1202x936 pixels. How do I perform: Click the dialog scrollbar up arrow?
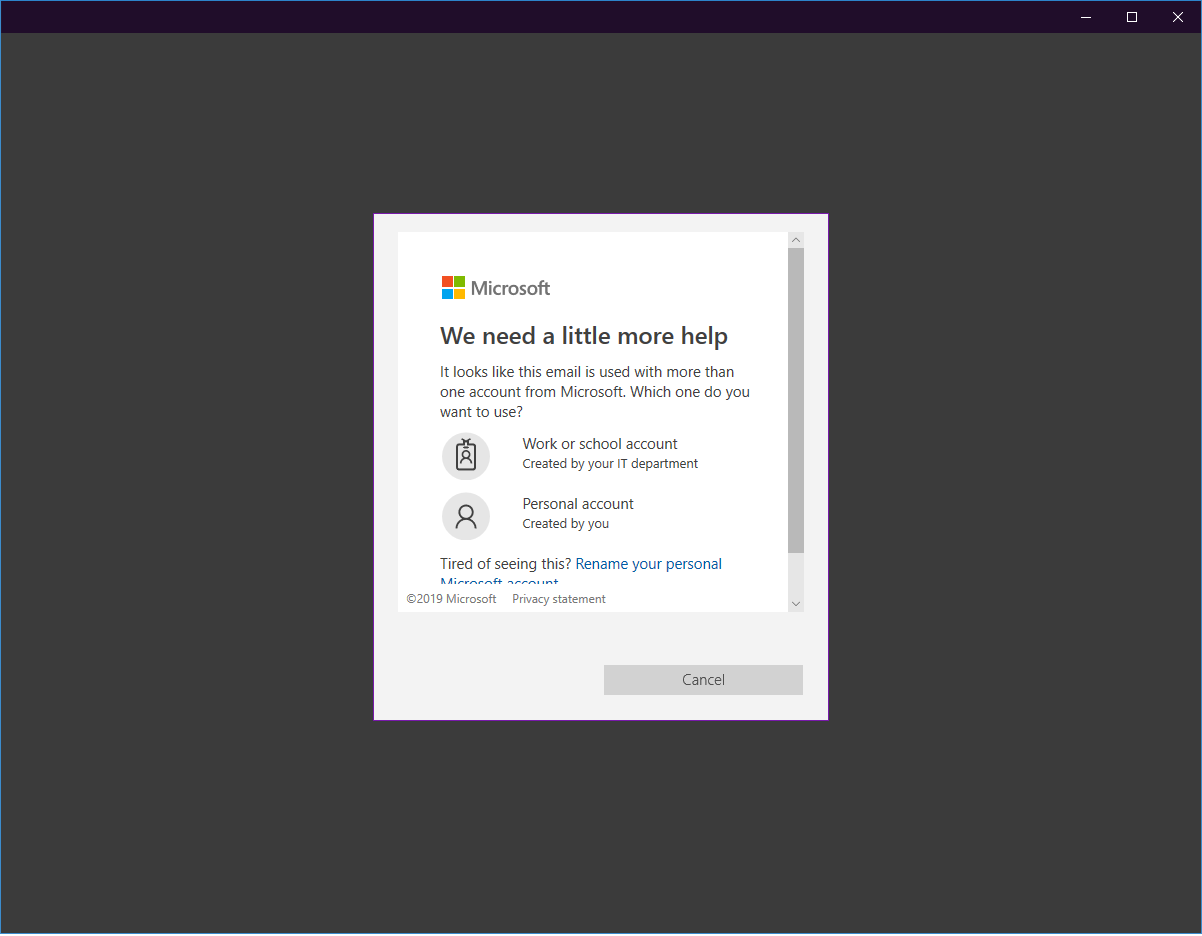coord(796,240)
